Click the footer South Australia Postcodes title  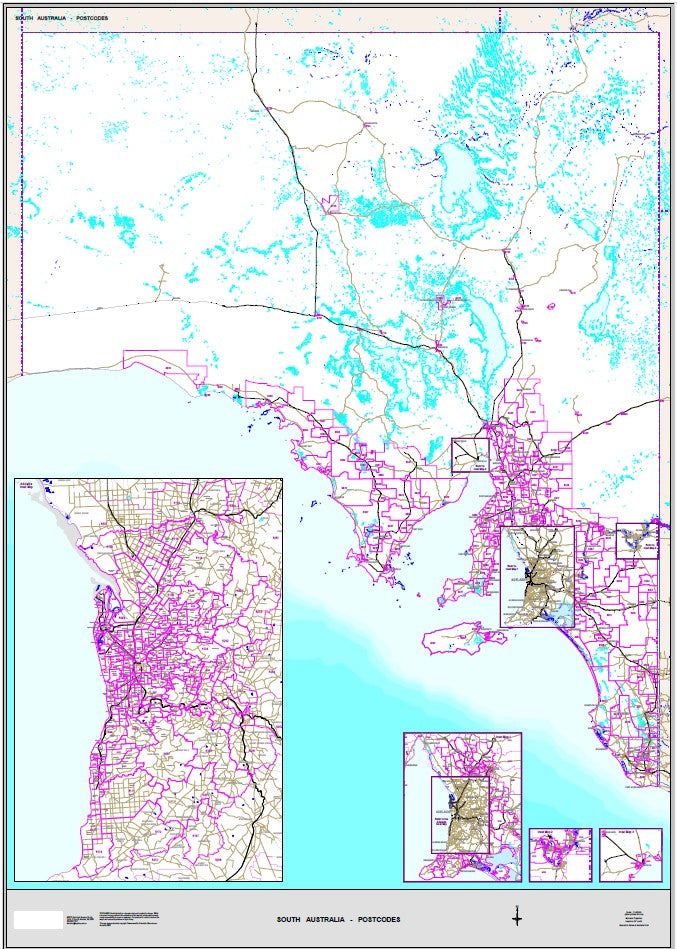click(x=339, y=919)
